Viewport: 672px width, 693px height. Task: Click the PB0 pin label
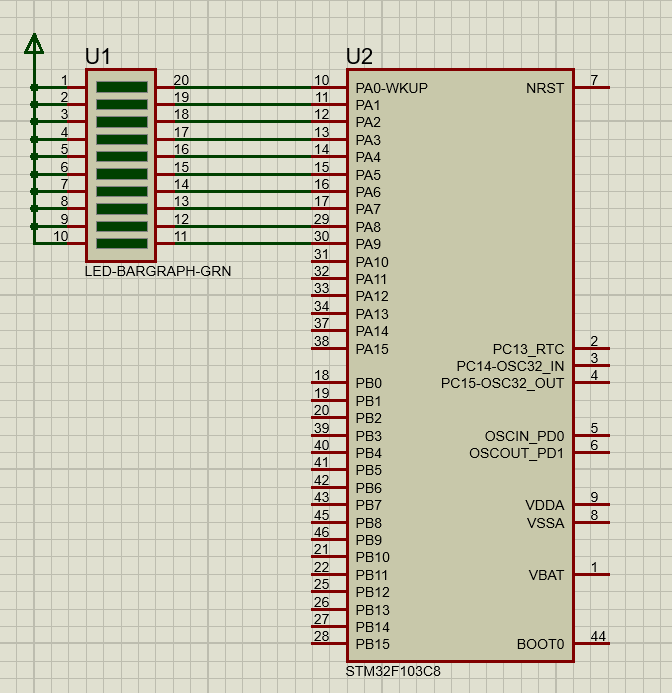point(369,383)
